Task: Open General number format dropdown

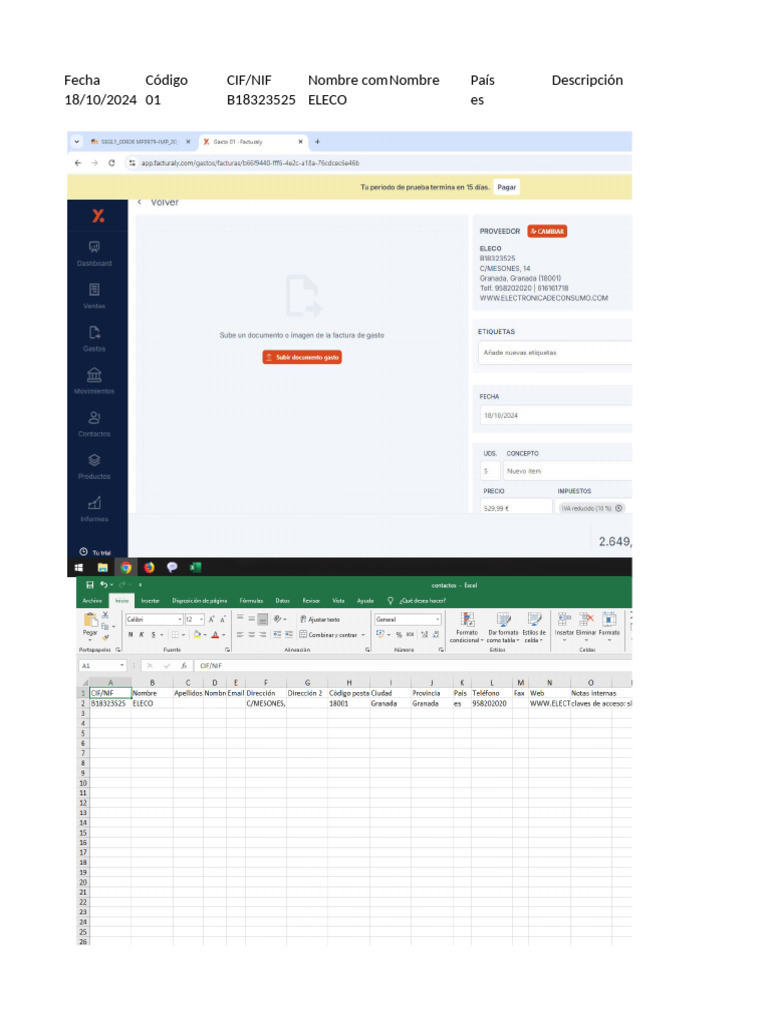Action: [437, 619]
